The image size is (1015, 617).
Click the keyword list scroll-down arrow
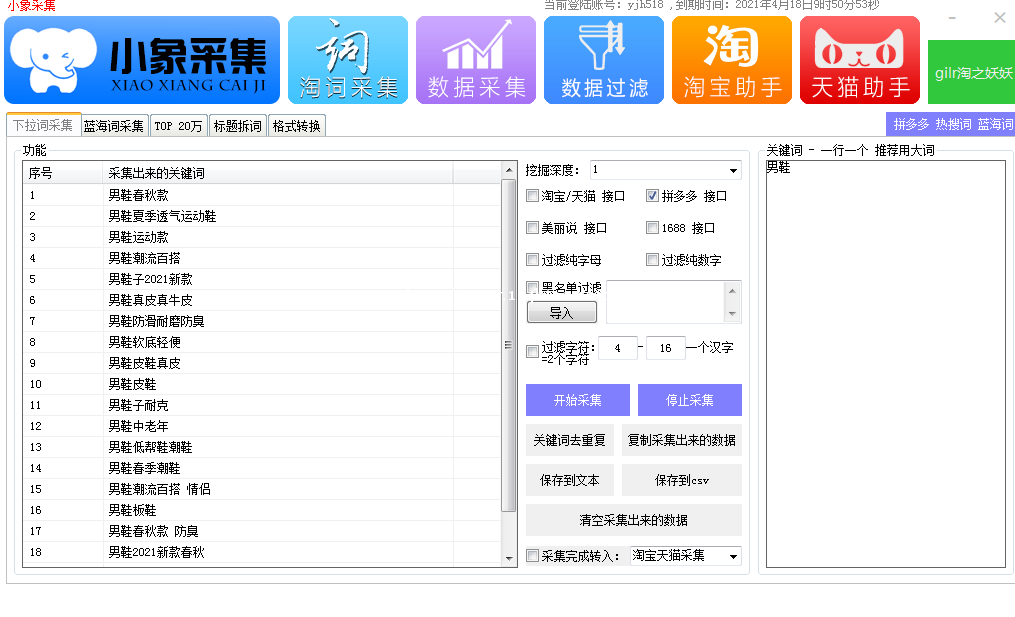(x=509, y=558)
